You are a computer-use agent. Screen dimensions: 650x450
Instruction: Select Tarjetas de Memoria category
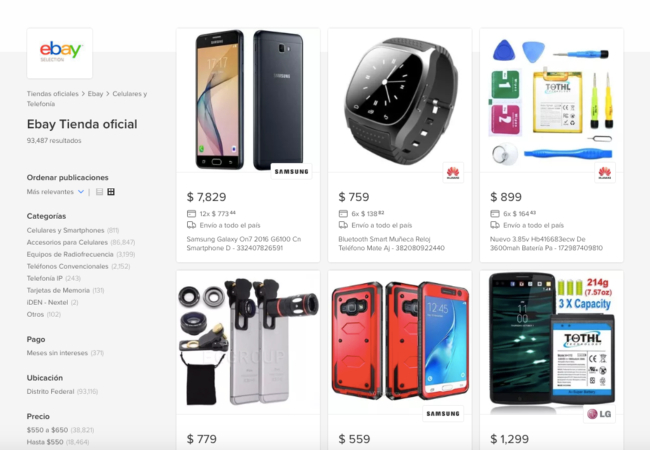58,290
